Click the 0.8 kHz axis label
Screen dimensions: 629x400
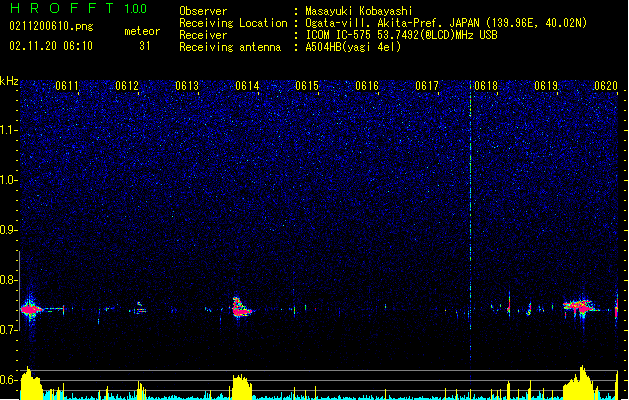tap(9, 280)
